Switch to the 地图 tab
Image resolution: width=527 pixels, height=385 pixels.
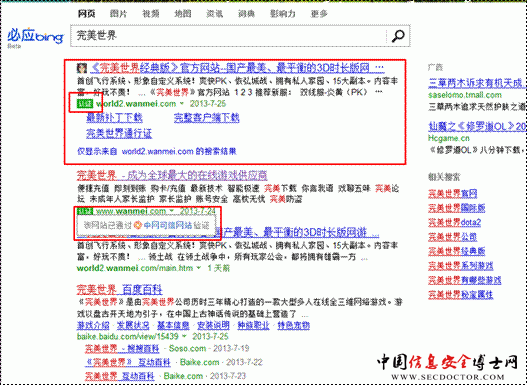183,14
